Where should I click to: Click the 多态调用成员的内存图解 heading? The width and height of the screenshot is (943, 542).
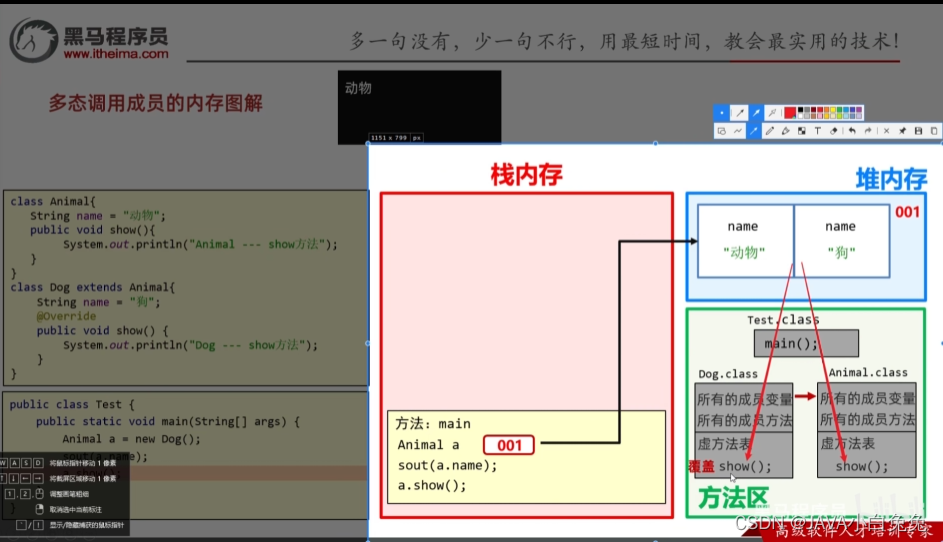156,103
